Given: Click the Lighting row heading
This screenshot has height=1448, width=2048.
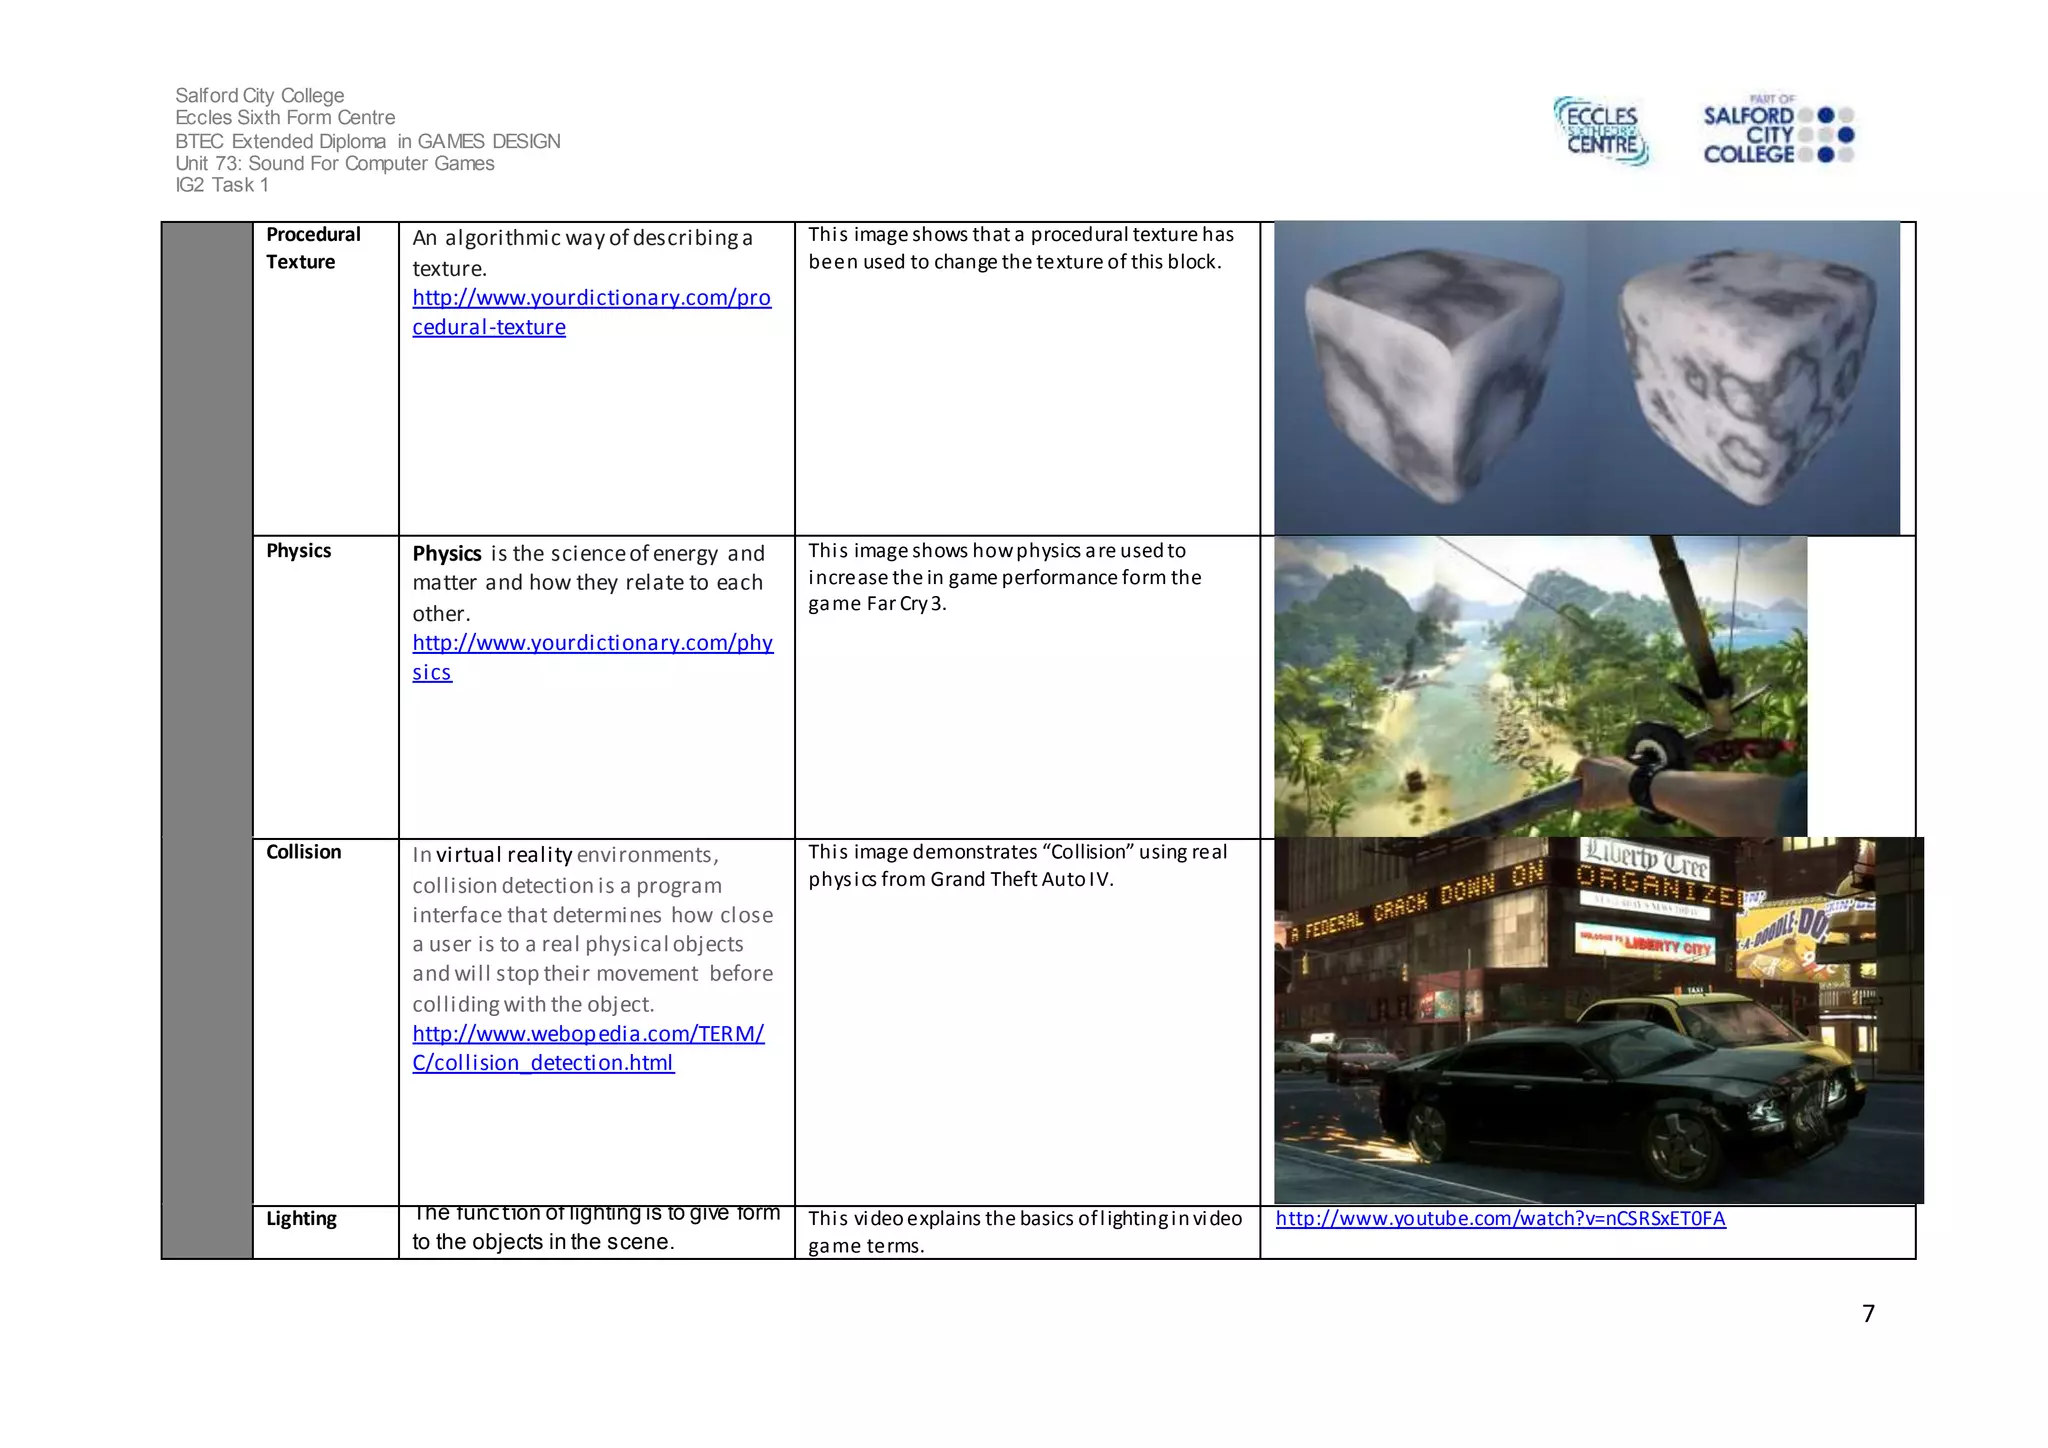Looking at the screenshot, I should (301, 1218).
